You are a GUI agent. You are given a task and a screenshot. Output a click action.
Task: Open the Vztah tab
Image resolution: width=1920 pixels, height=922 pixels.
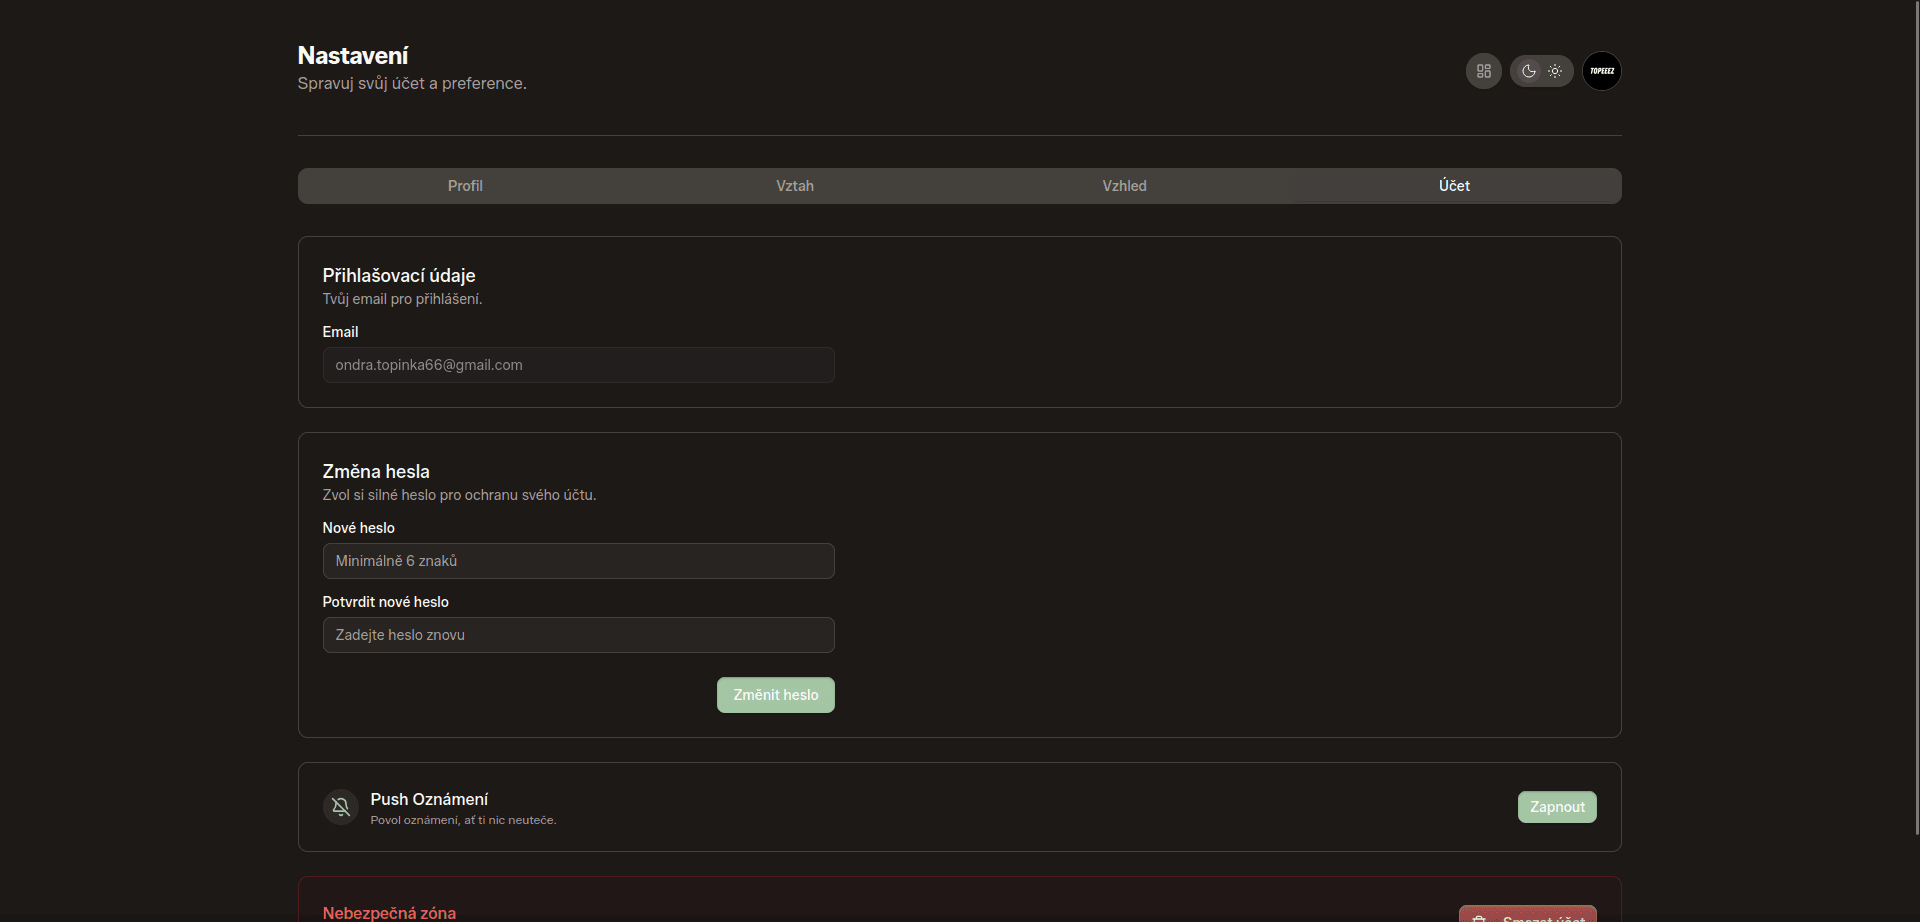(794, 185)
